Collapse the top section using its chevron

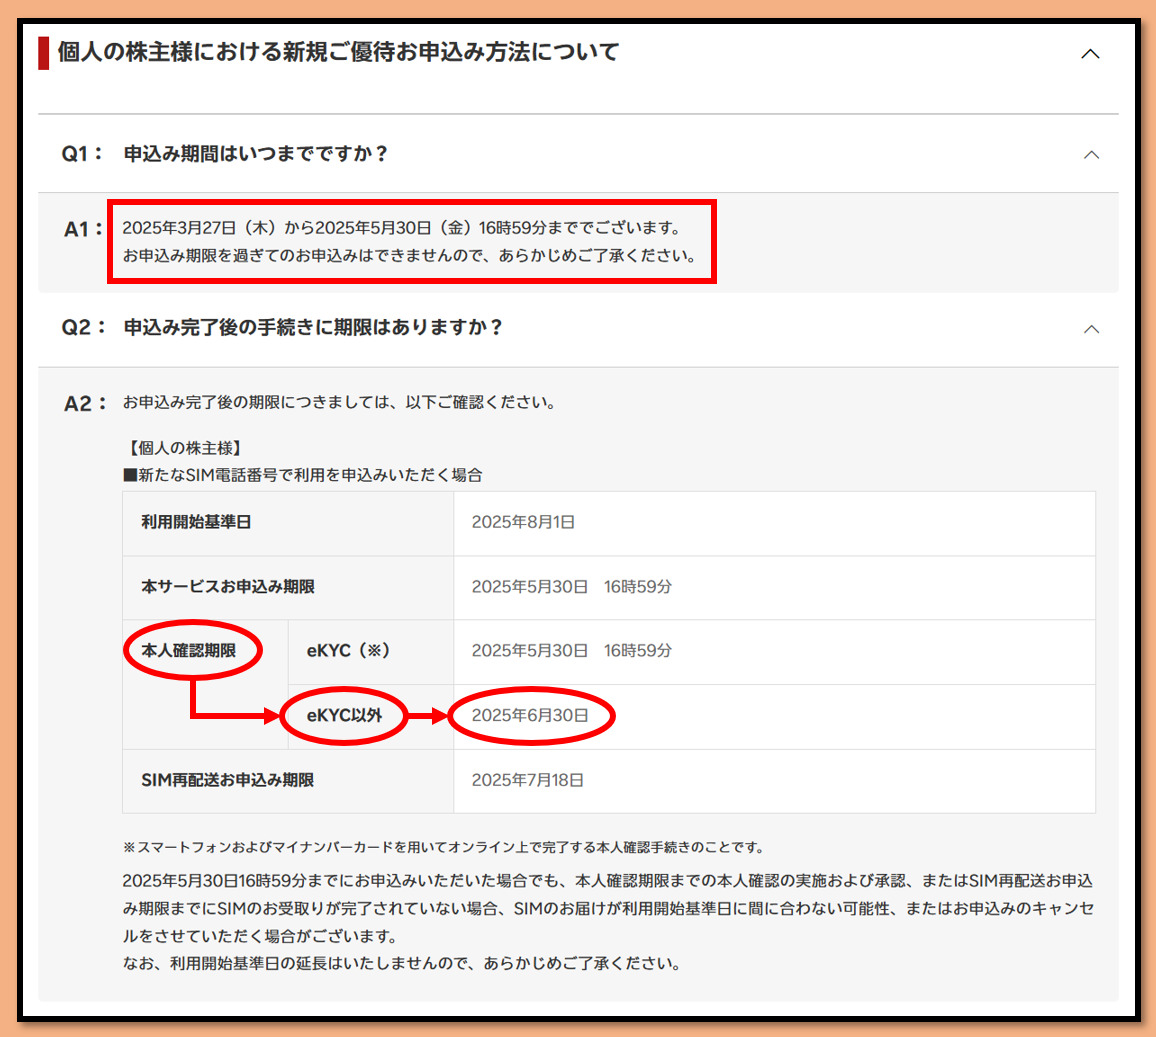[x=1090, y=54]
